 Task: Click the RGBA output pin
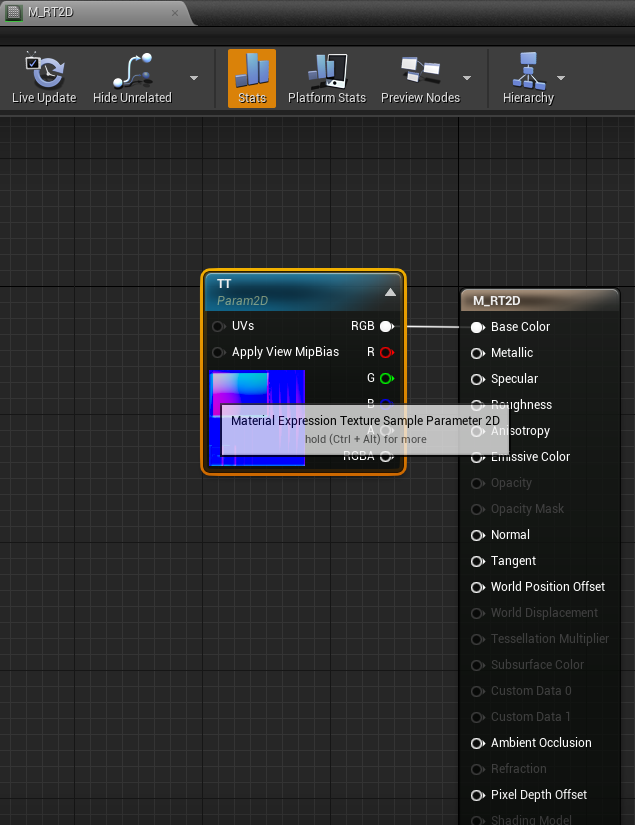[x=387, y=456]
